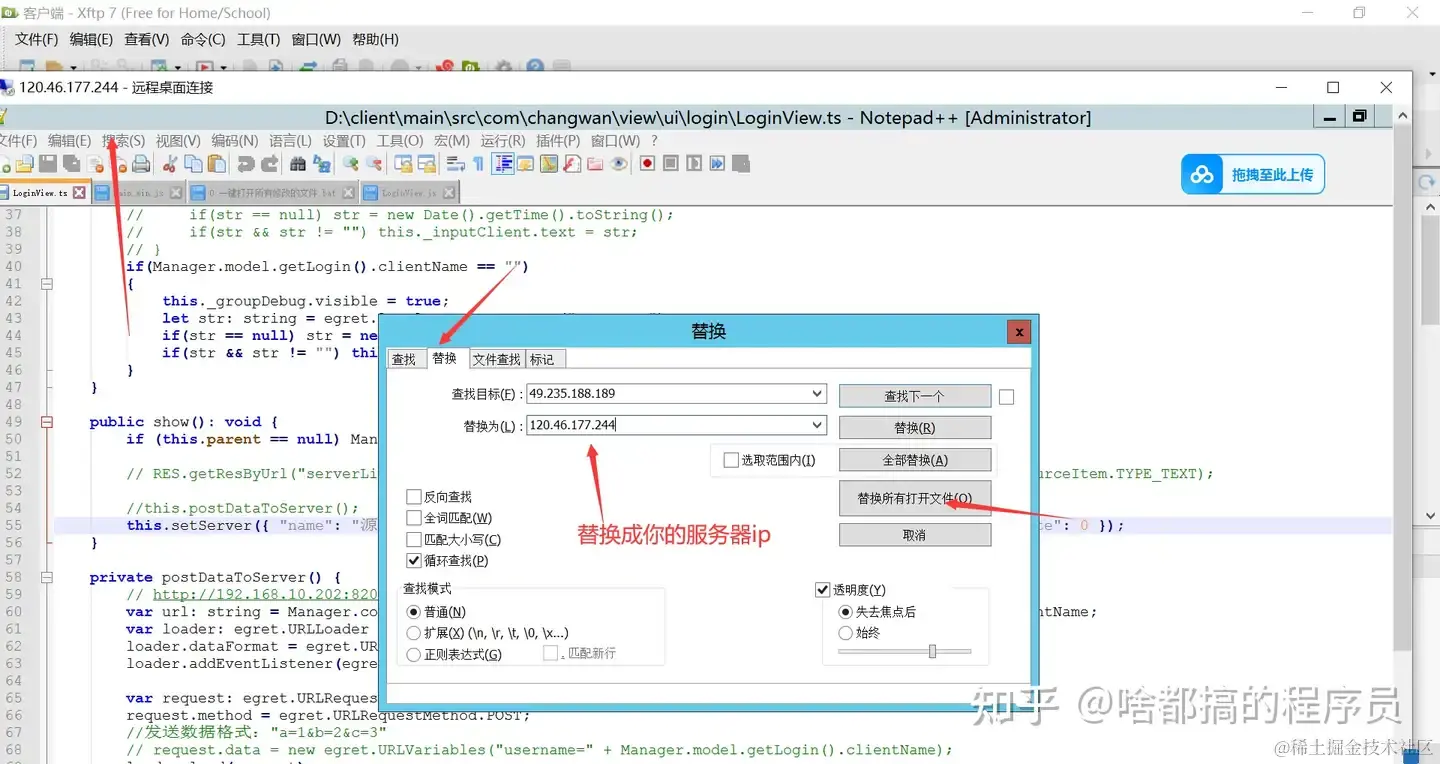Select the 始终 transparency radio button
The height and width of the screenshot is (764, 1440).
846,633
